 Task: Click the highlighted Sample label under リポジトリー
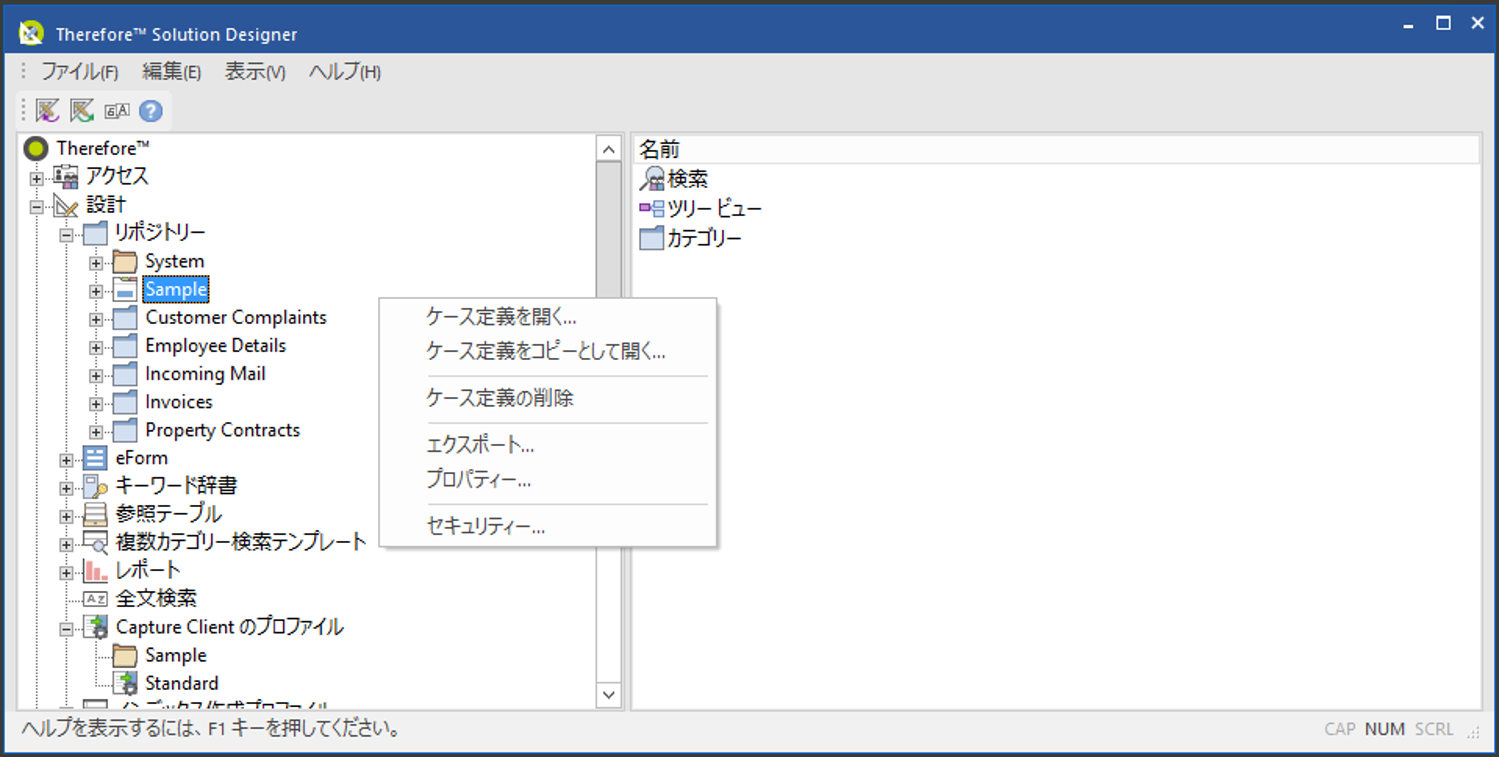176,290
